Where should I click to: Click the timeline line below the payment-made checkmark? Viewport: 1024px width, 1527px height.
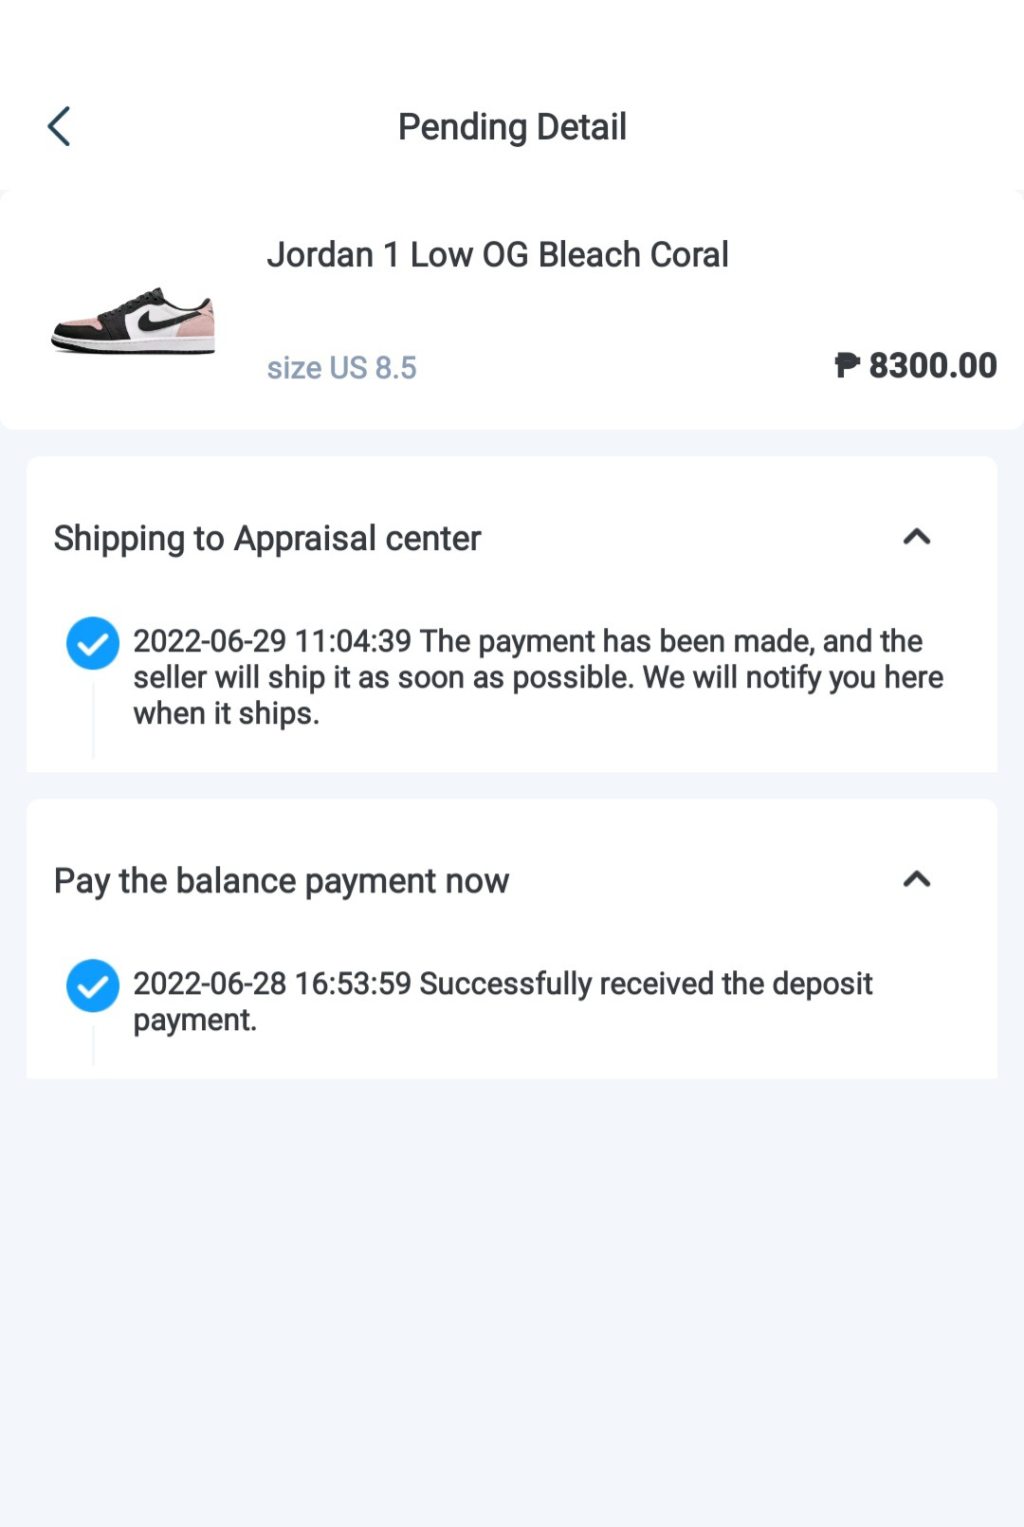tap(93, 715)
